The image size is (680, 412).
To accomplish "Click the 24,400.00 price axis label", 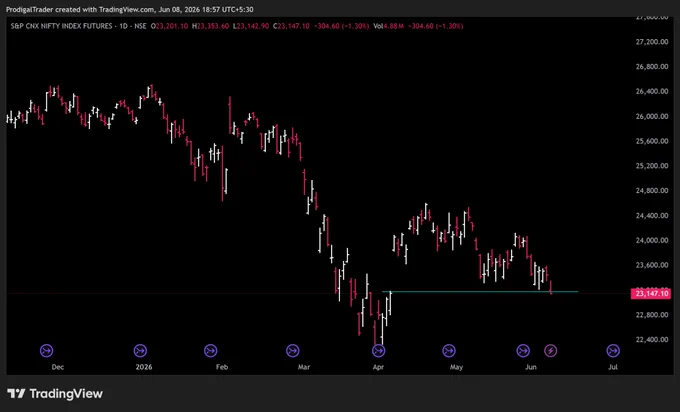I will coord(652,216).
